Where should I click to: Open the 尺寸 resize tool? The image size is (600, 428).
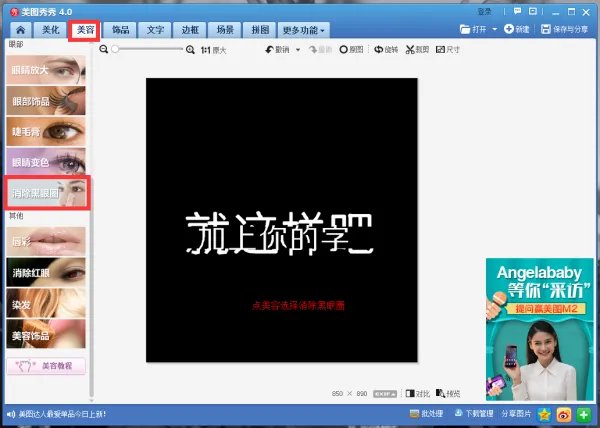448,50
